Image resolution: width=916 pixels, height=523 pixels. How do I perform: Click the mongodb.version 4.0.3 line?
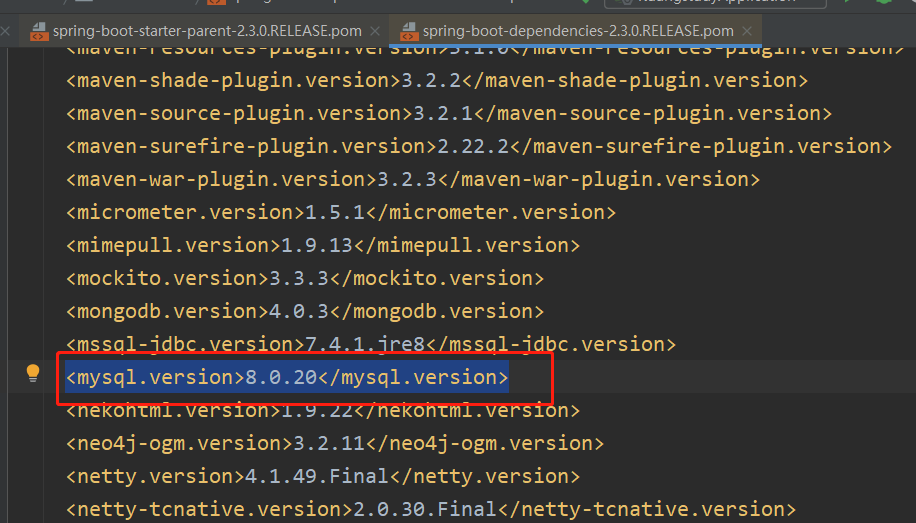pos(305,311)
